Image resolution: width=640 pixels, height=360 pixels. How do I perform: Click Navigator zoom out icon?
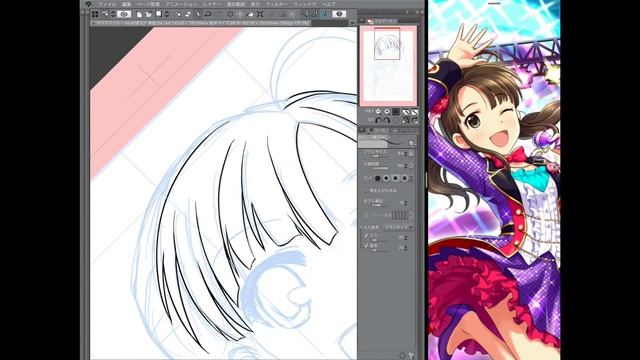tap(378, 111)
